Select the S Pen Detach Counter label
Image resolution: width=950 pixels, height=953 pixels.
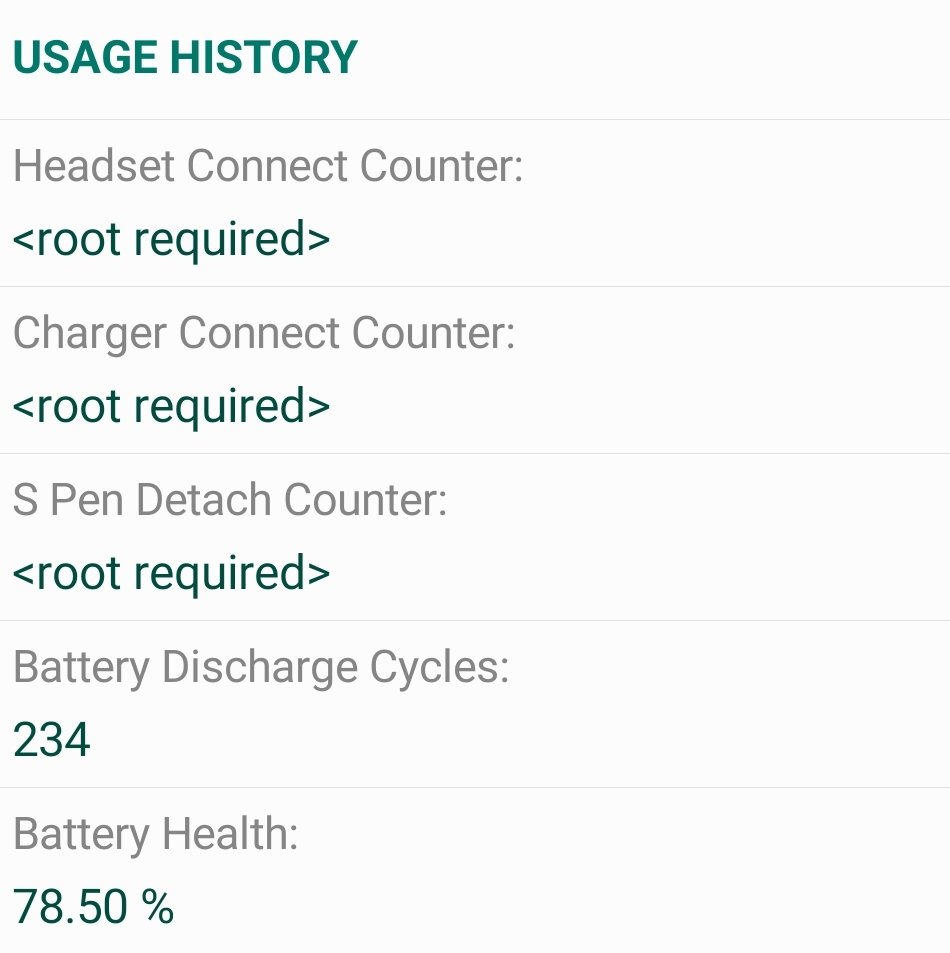click(230, 500)
